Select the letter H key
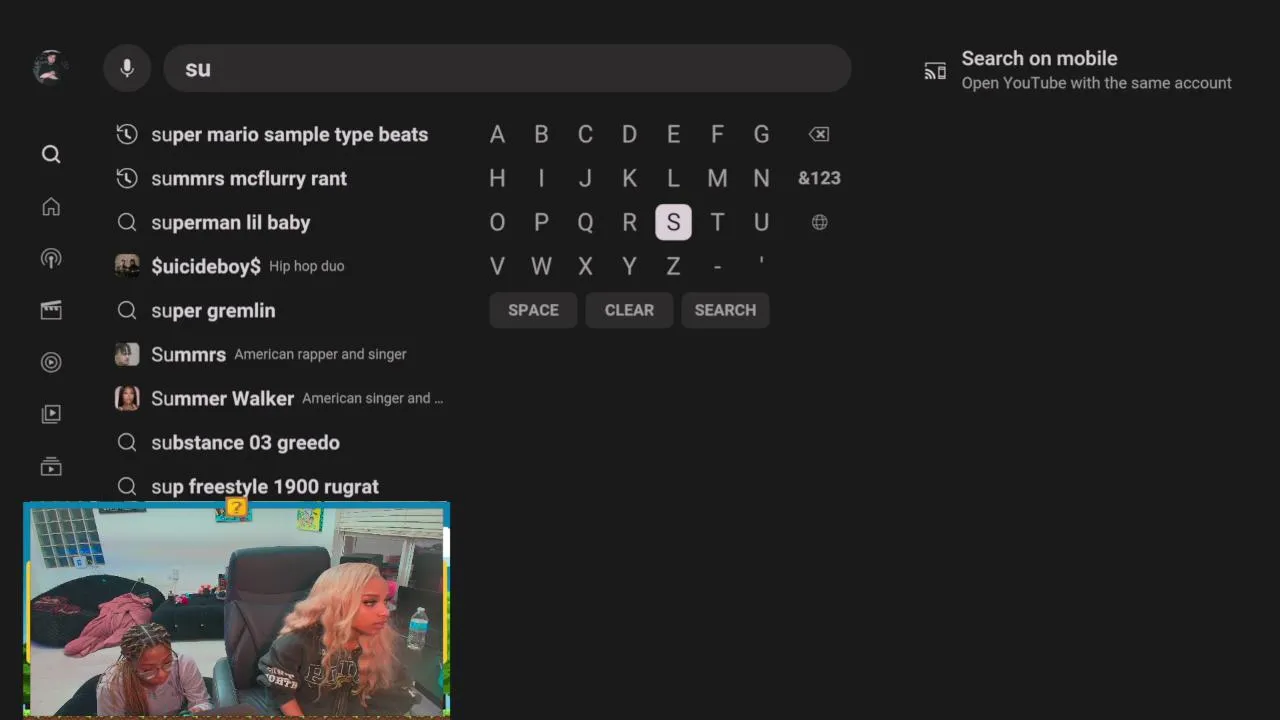 (497, 178)
